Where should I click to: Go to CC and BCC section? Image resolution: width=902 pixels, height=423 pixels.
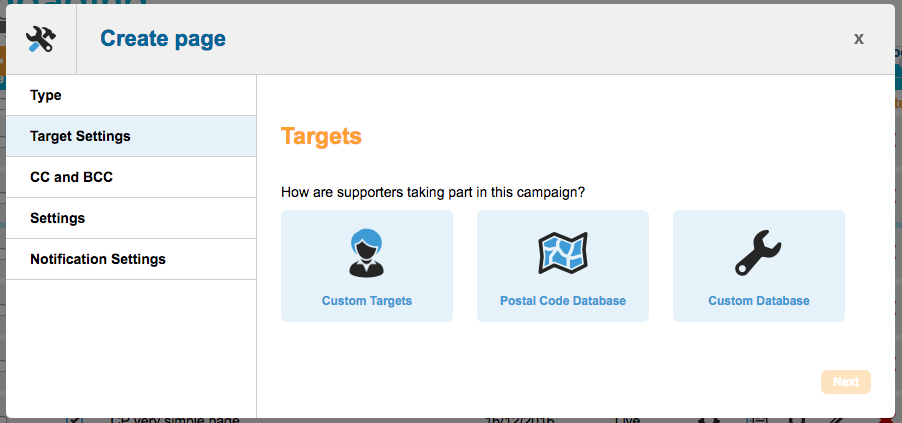(x=70, y=177)
